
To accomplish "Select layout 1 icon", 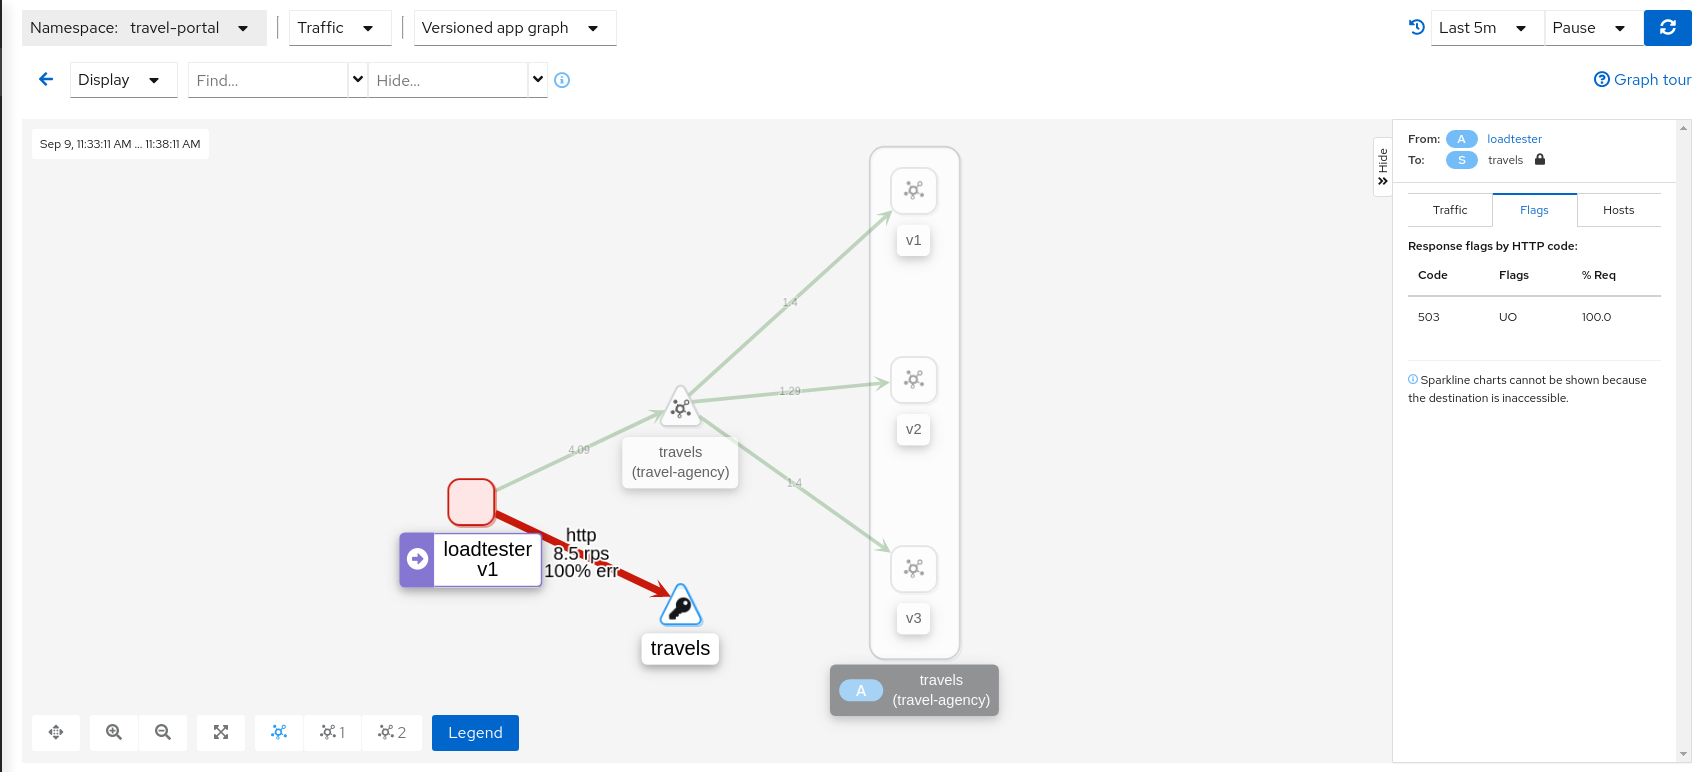I will click(x=332, y=732).
